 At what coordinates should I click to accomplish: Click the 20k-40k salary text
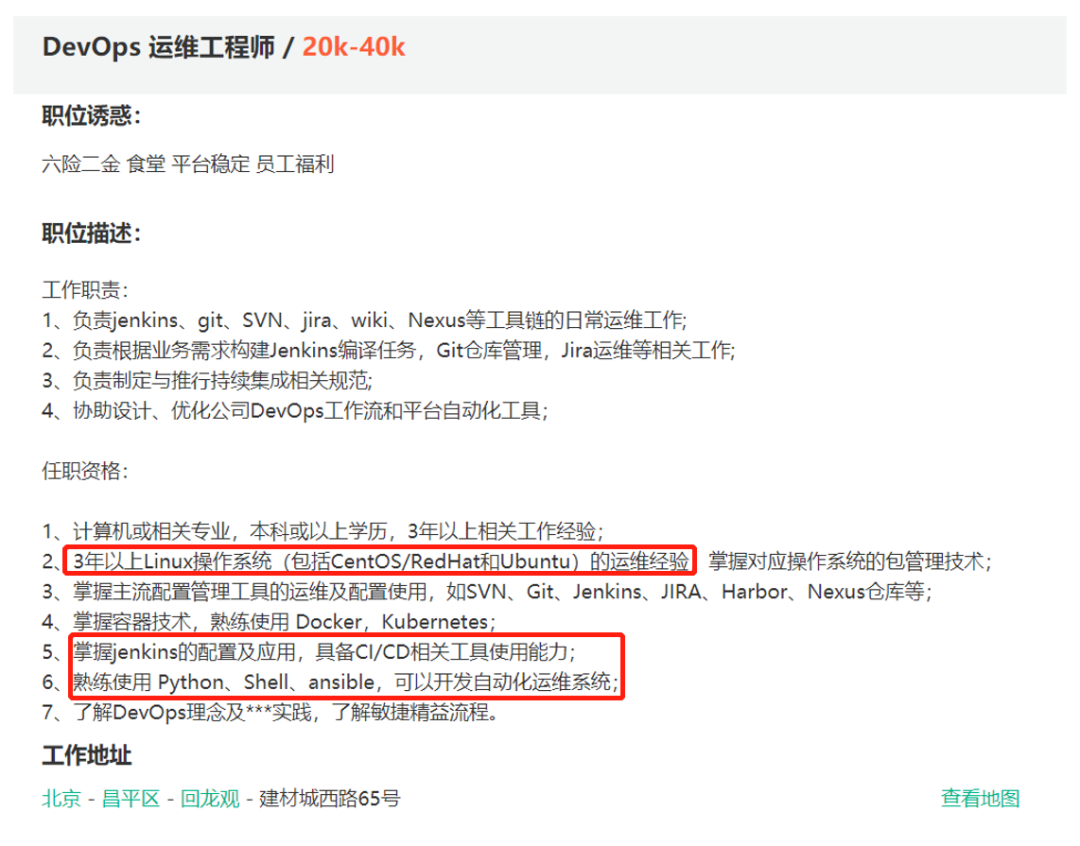pos(353,47)
